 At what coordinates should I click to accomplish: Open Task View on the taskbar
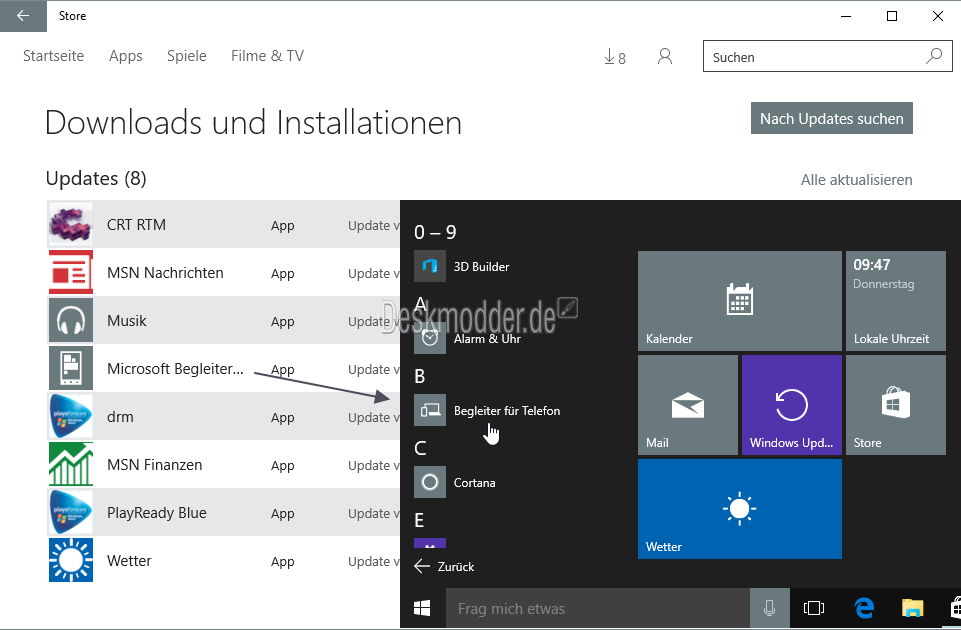pos(813,608)
